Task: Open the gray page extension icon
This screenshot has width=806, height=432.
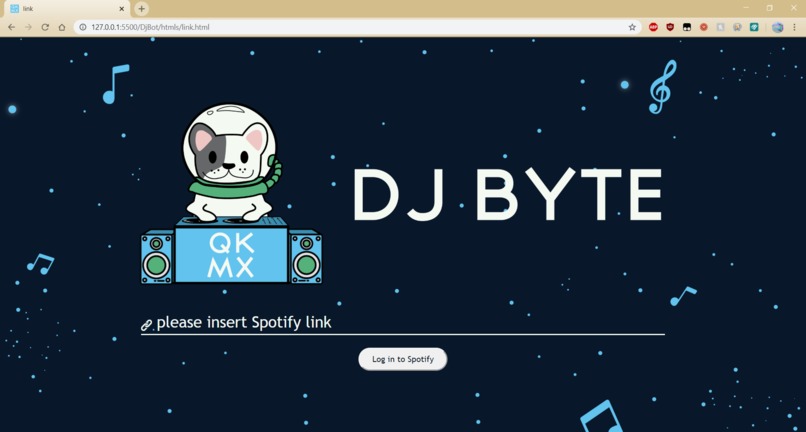Action: click(x=721, y=27)
